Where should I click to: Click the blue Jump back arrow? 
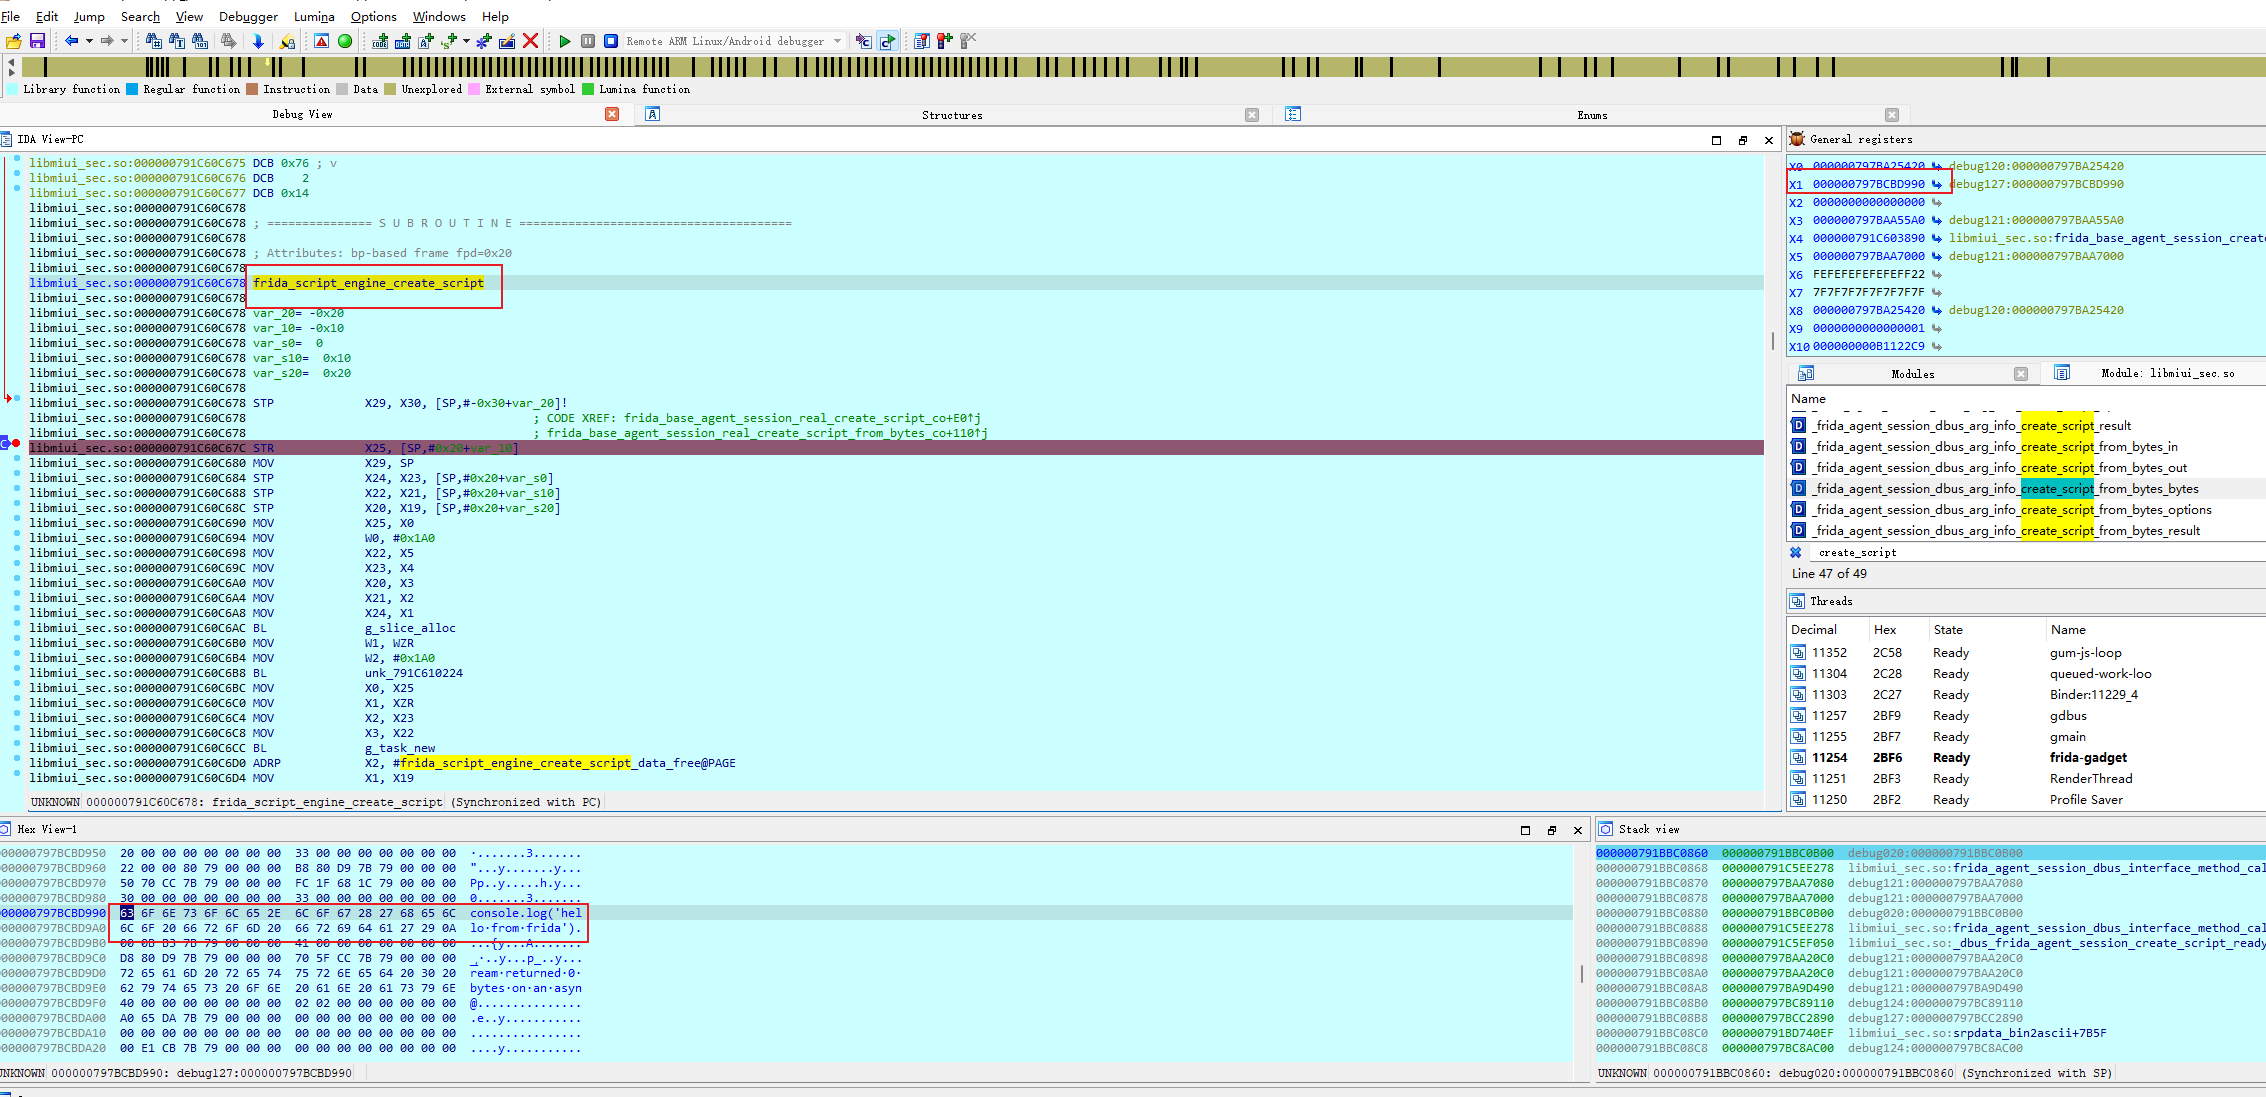[x=71, y=41]
